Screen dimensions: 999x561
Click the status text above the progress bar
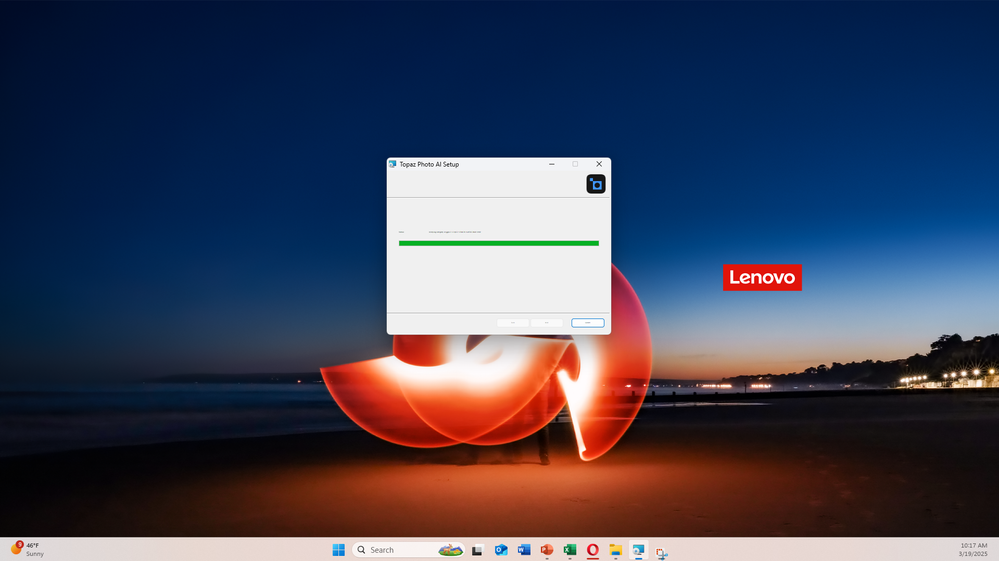pos(454,232)
